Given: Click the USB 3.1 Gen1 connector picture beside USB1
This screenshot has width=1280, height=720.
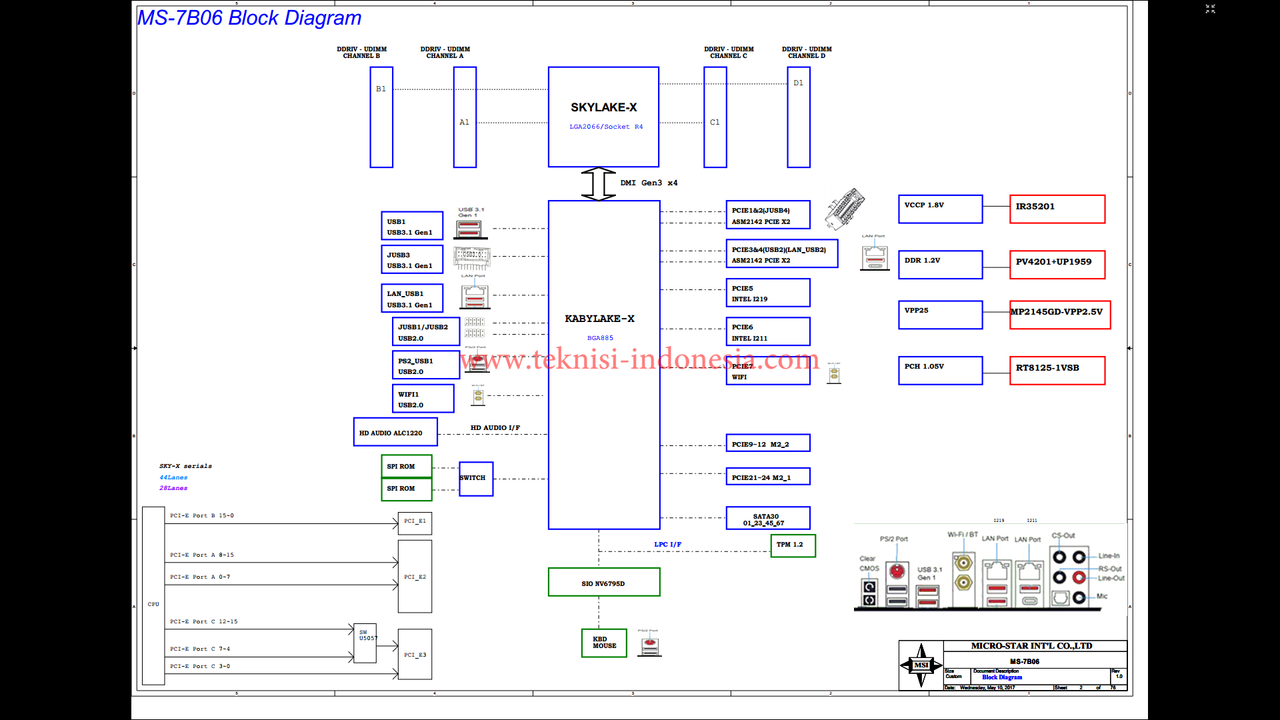Looking at the screenshot, I should click(468, 229).
